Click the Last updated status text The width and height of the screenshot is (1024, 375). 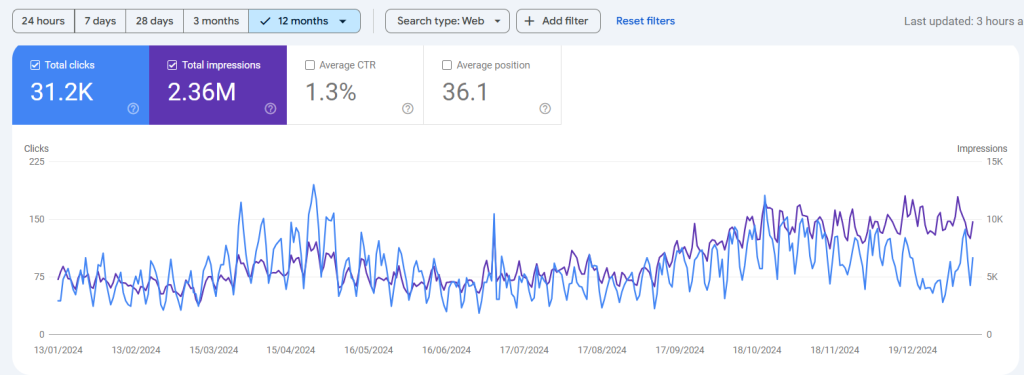(x=964, y=21)
